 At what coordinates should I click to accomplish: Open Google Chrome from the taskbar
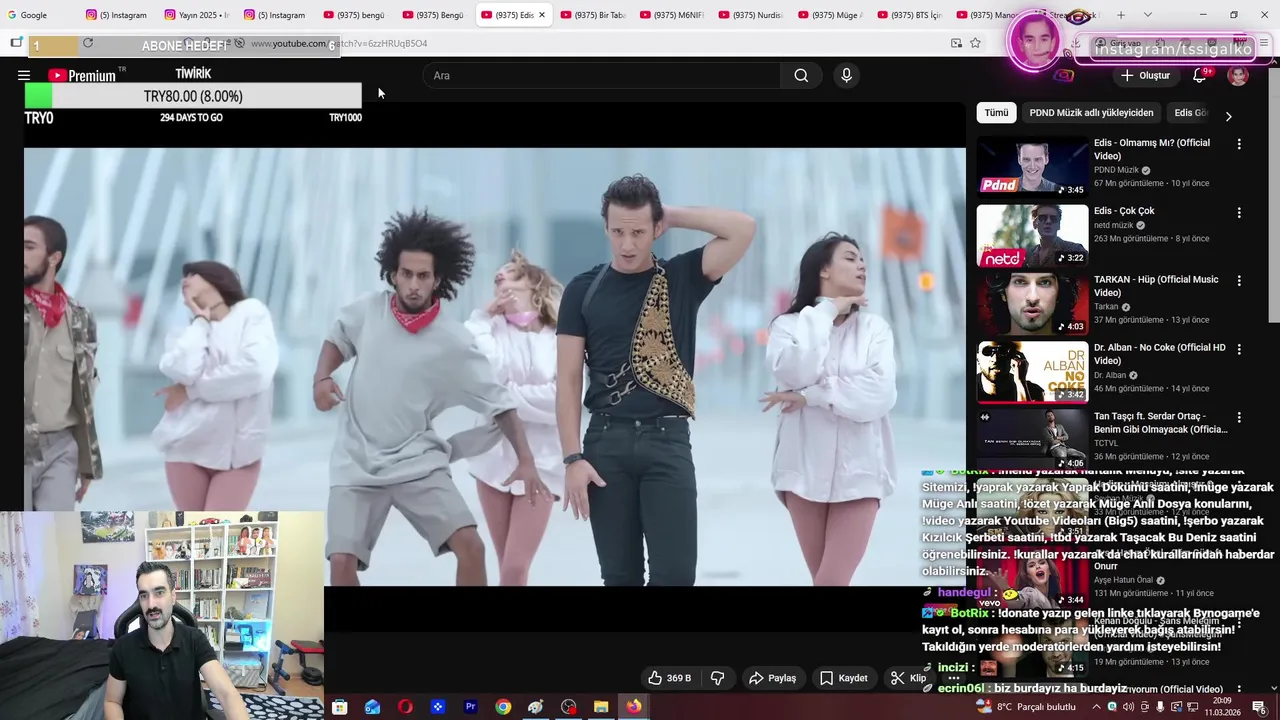[503, 707]
